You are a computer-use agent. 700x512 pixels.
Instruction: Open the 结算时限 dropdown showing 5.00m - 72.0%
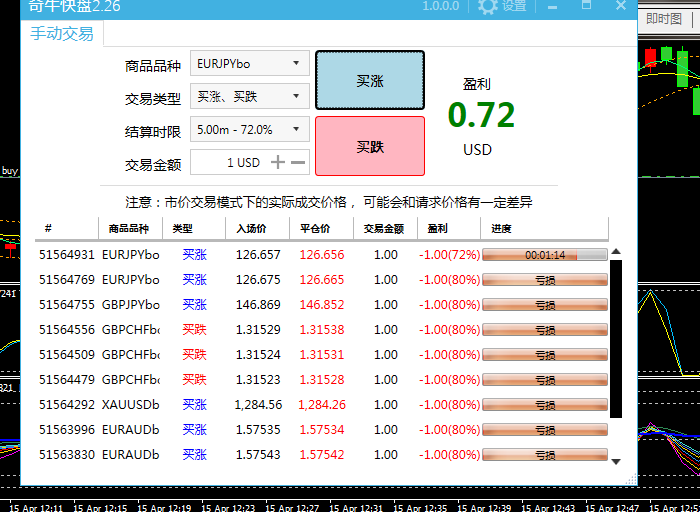click(x=249, y=130)
